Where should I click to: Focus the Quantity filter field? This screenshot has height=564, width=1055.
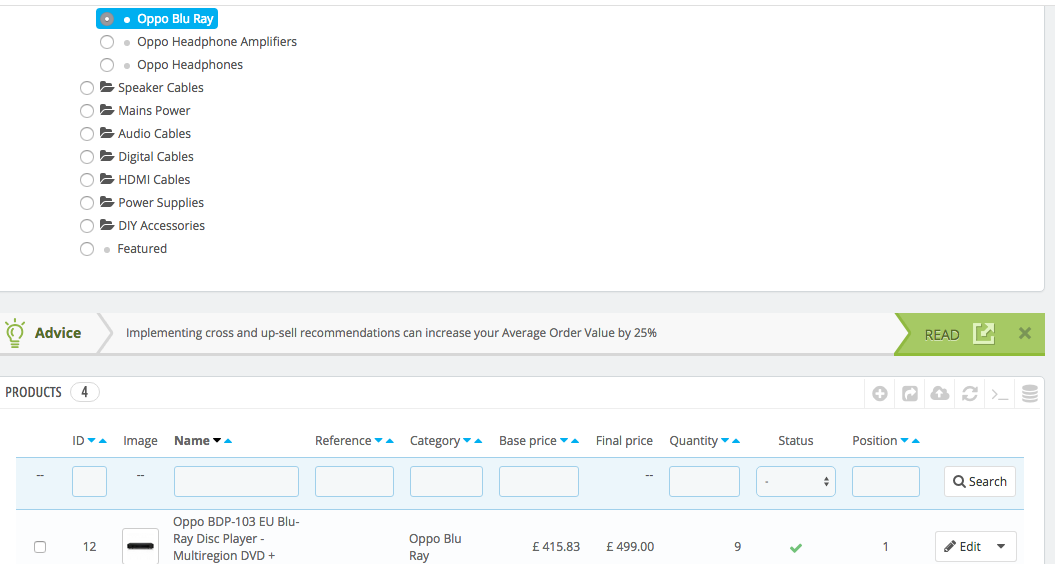704,481
